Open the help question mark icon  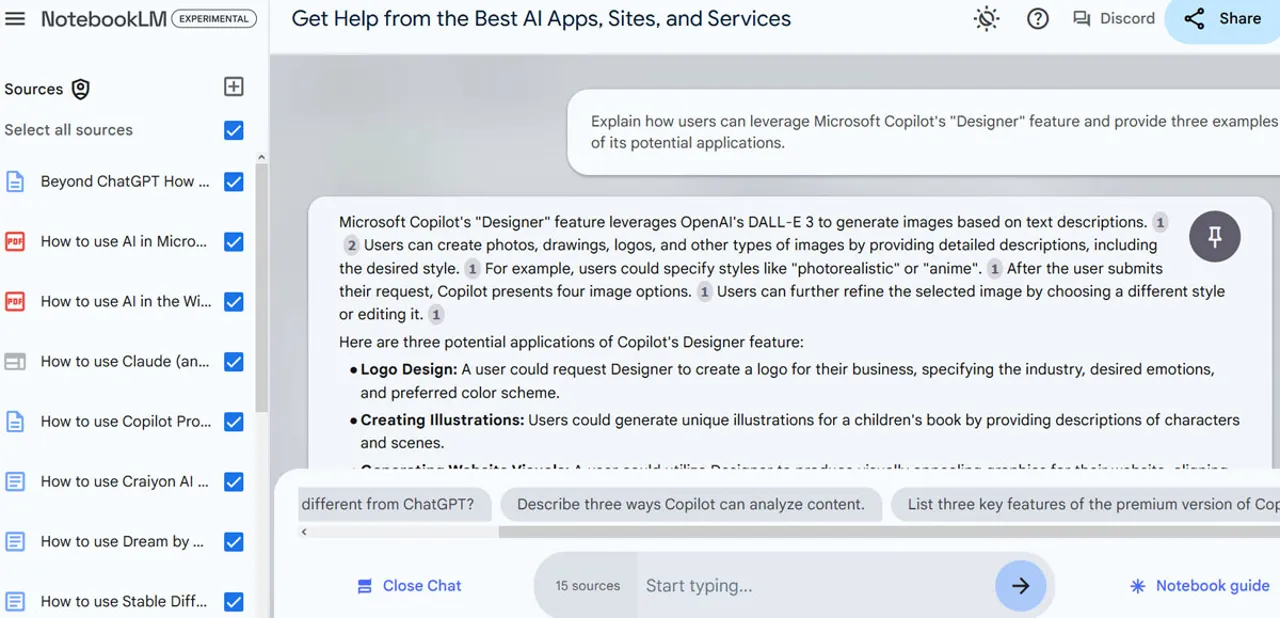tap(1038, 19)
